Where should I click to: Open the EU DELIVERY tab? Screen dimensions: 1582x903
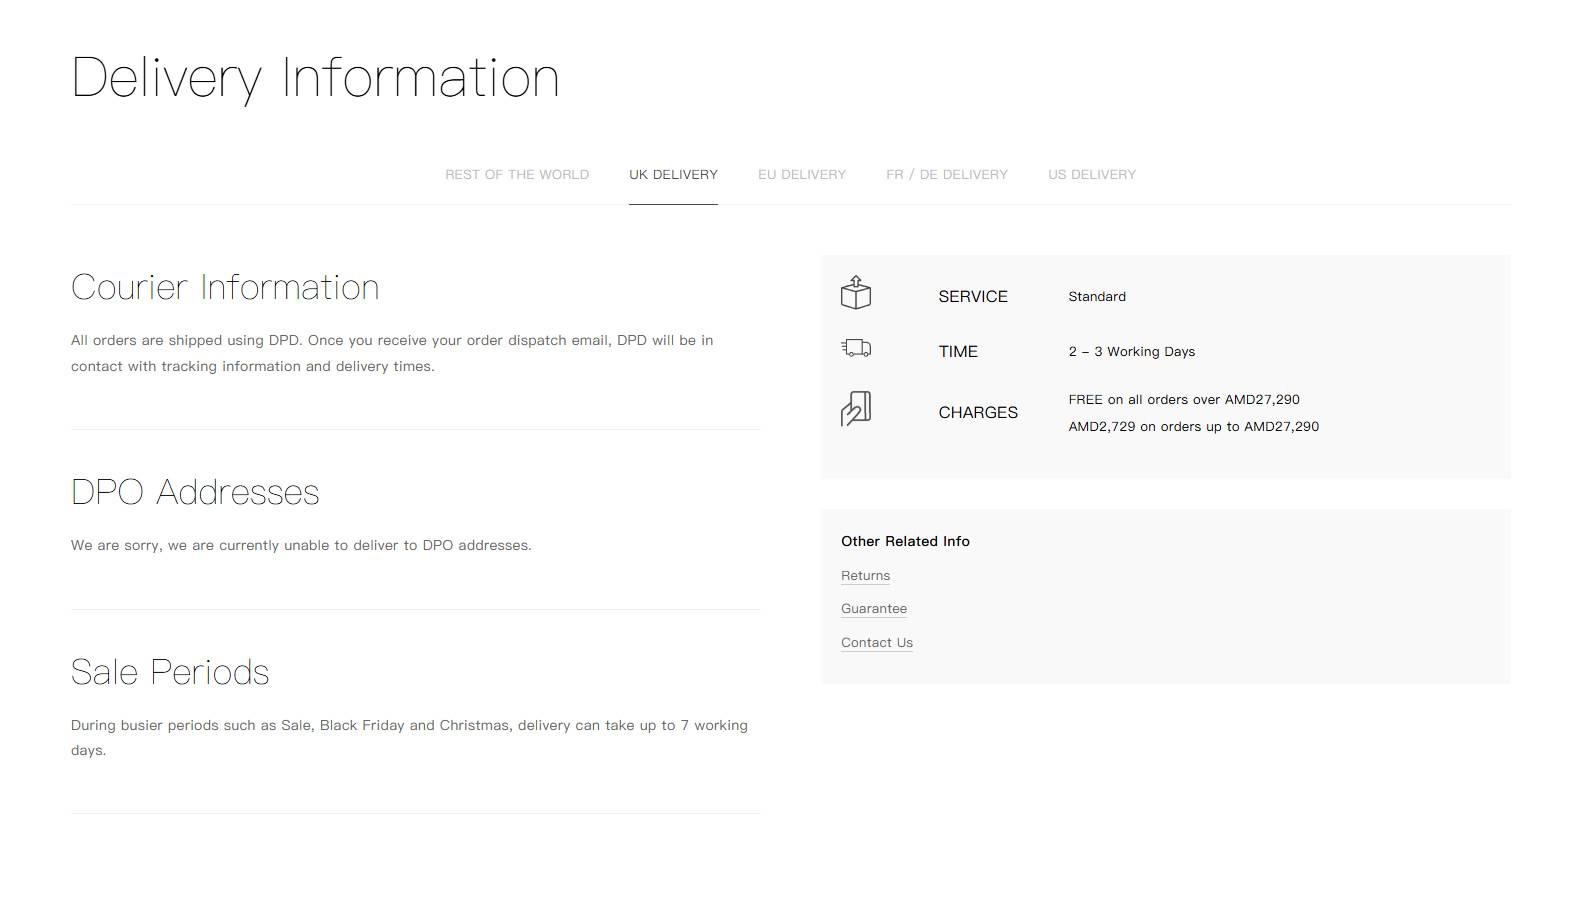click(802, 174)
